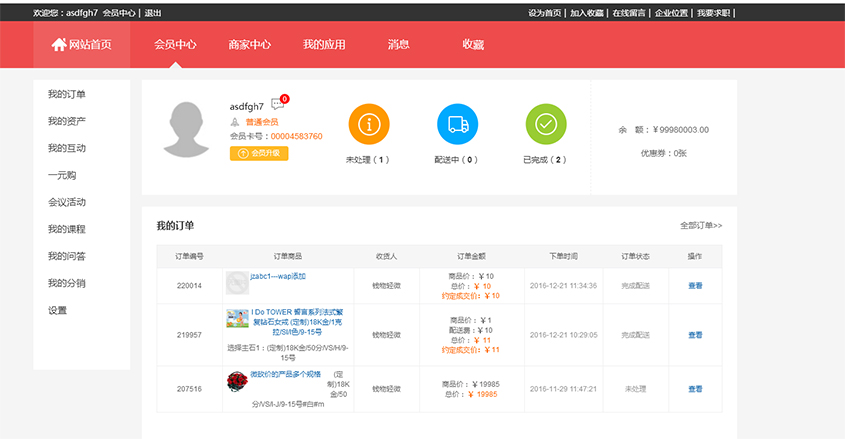
Task: Open 设置 in the left sidebar
Action: tap(58, 310)
